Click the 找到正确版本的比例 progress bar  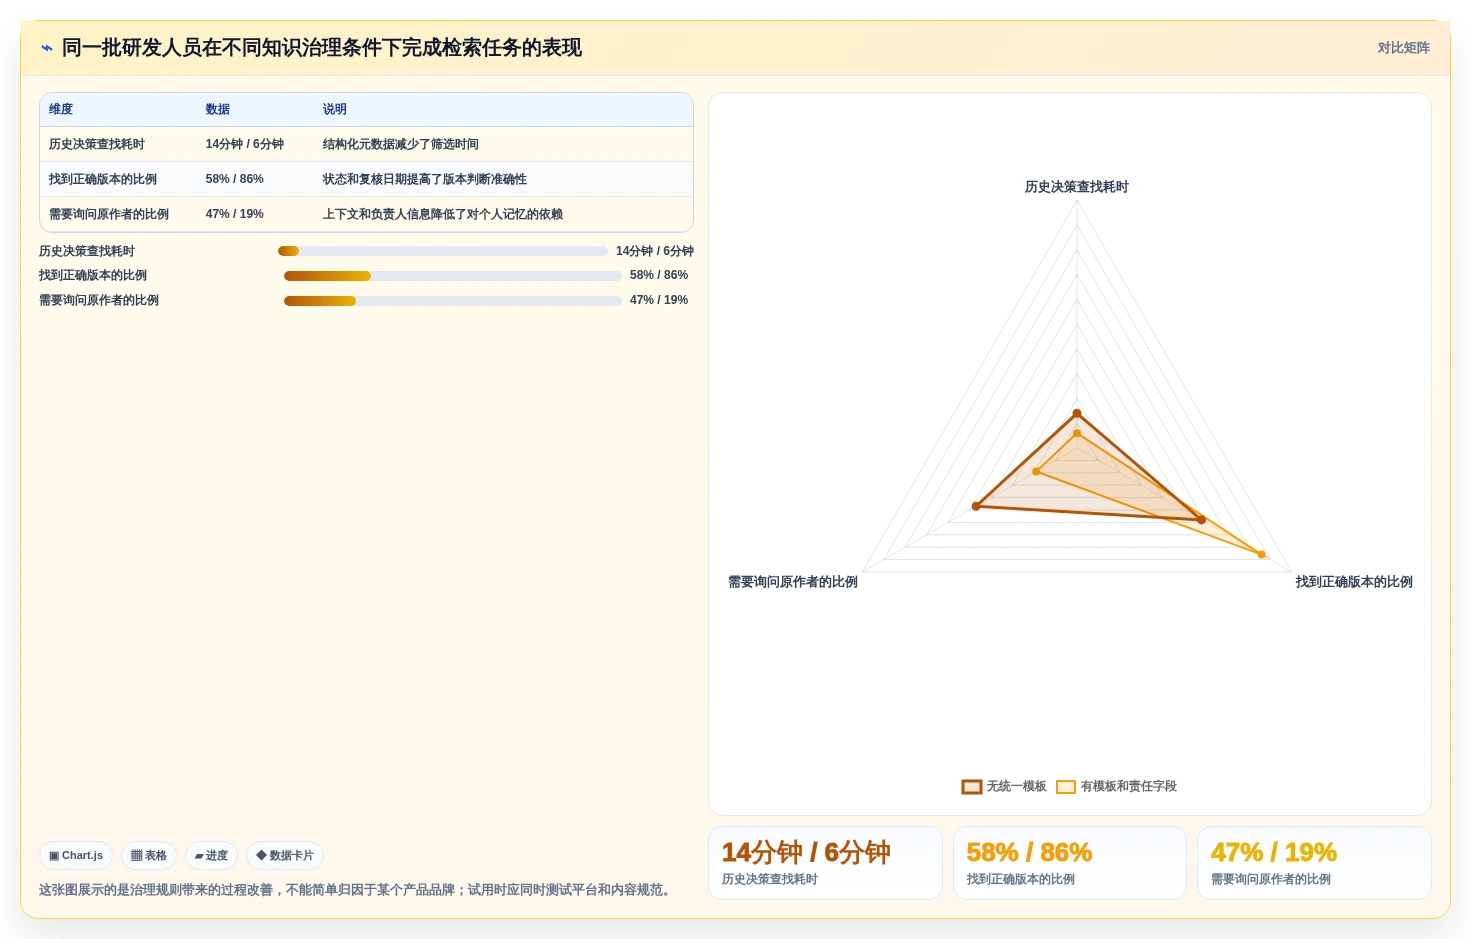pyautogui.click(x=453, y=276)
